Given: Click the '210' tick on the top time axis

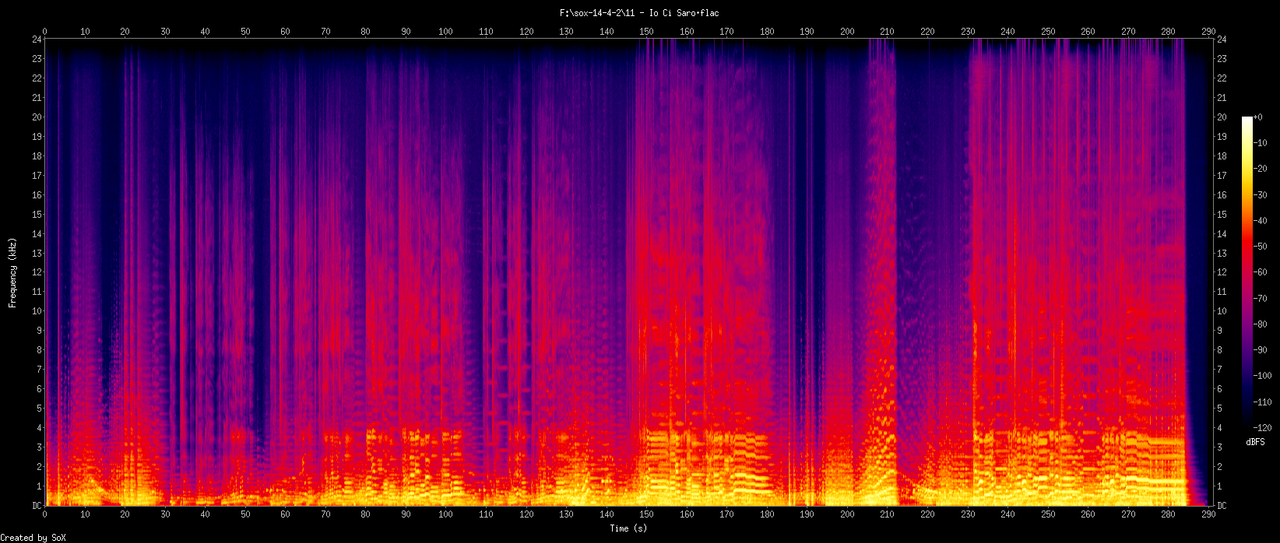Looking at the screenshot, I should pos(887,31).
